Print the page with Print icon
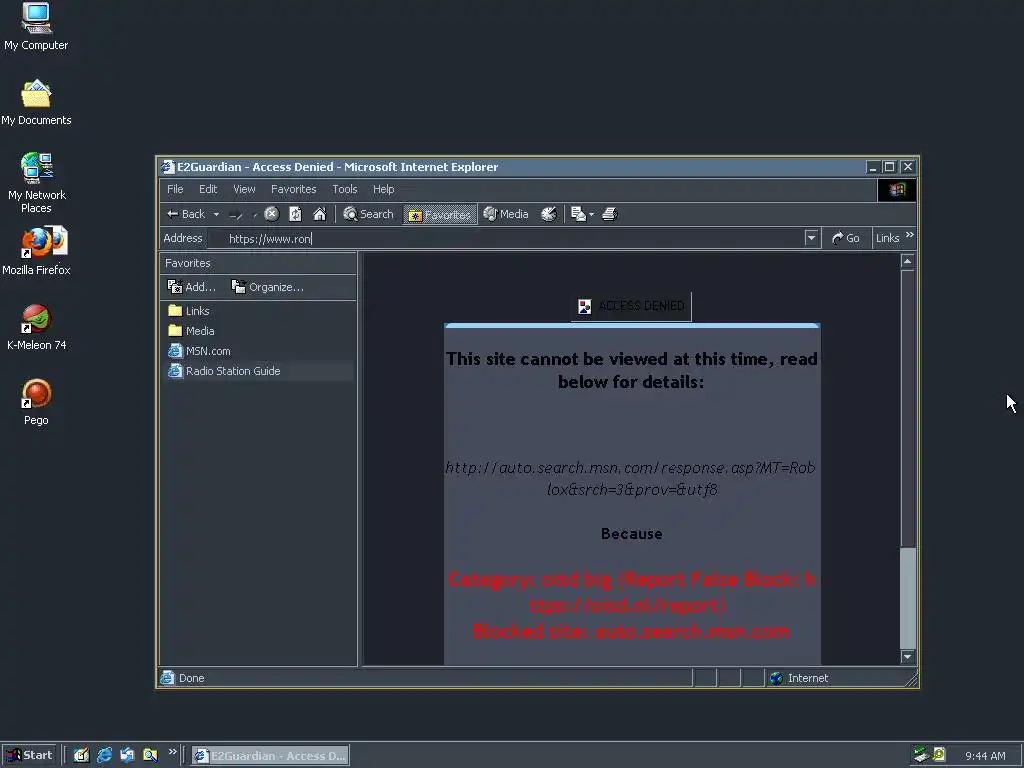This screenshot has width=1024, height=768. click(609, 214)
